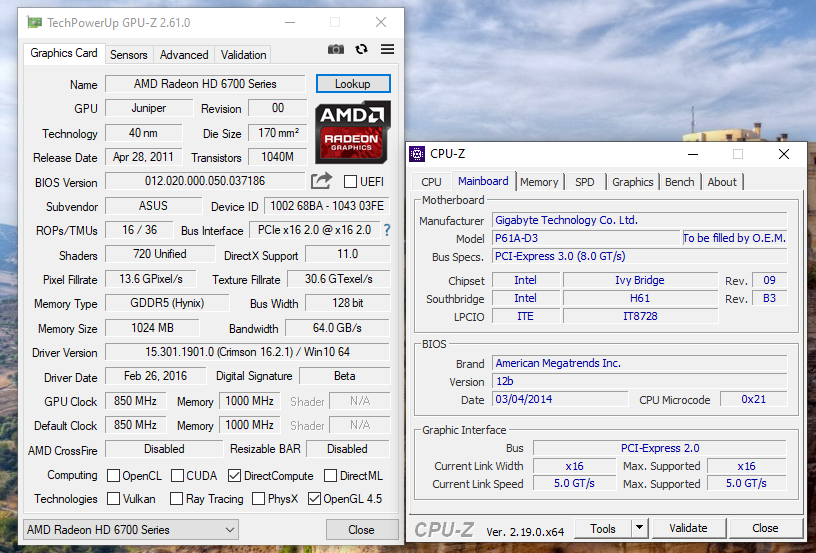Image resolution: width=816 pixels, height=553 pixels.
Task: Toggle the DirectCompute checkbox
Action: pos(234,475)
